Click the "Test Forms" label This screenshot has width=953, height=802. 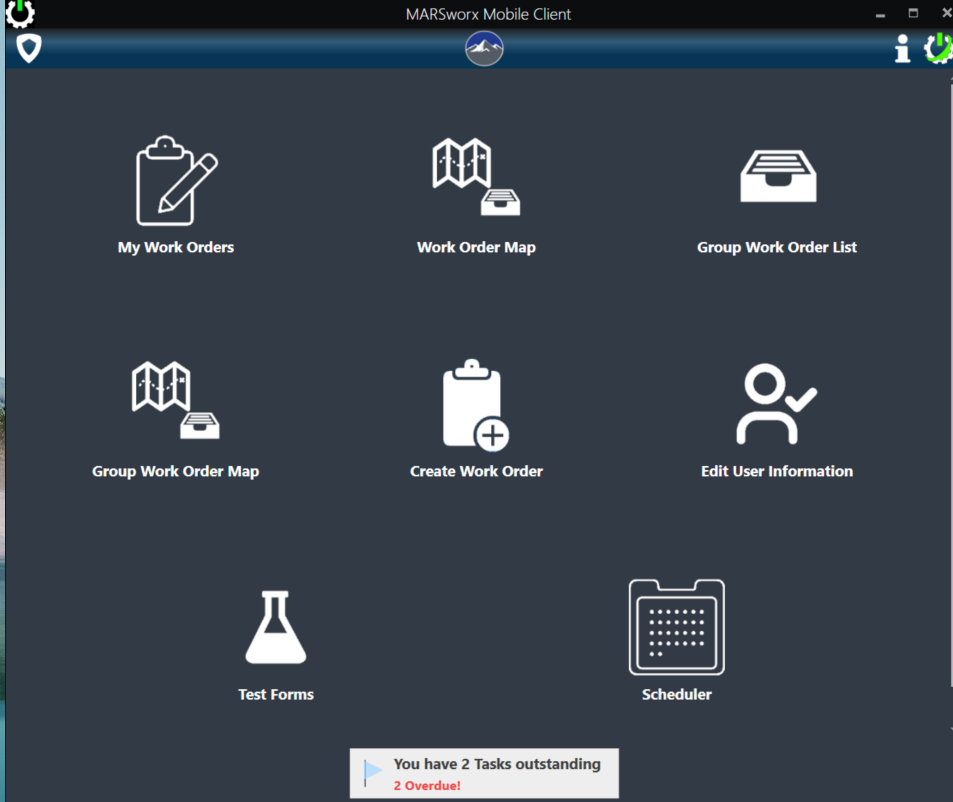pos(276,694)
